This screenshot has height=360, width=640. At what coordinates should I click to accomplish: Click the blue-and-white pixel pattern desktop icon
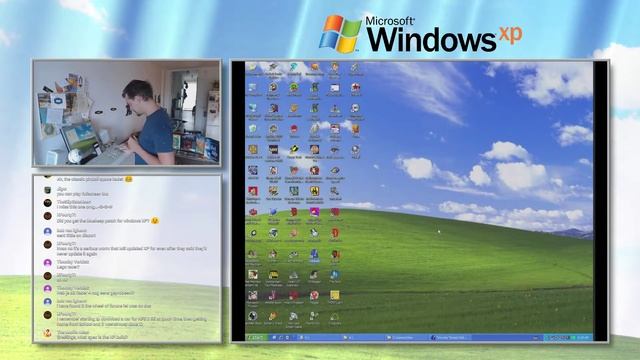click(253, 170)
